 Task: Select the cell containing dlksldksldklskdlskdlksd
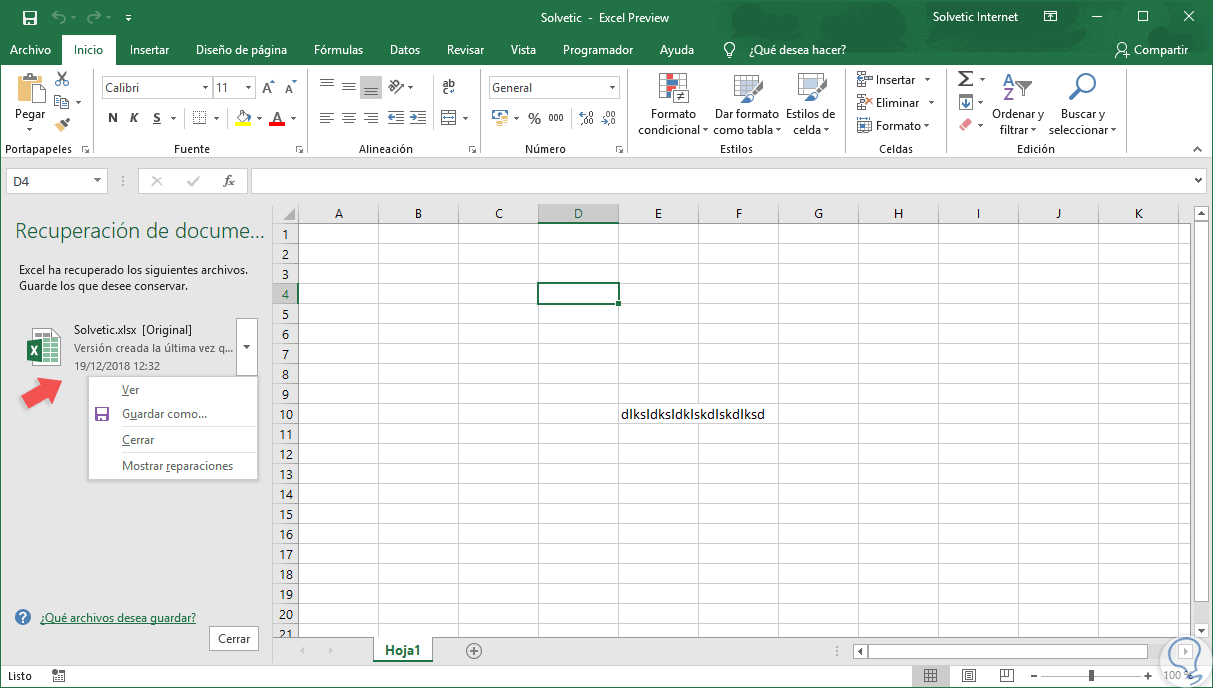658,414
